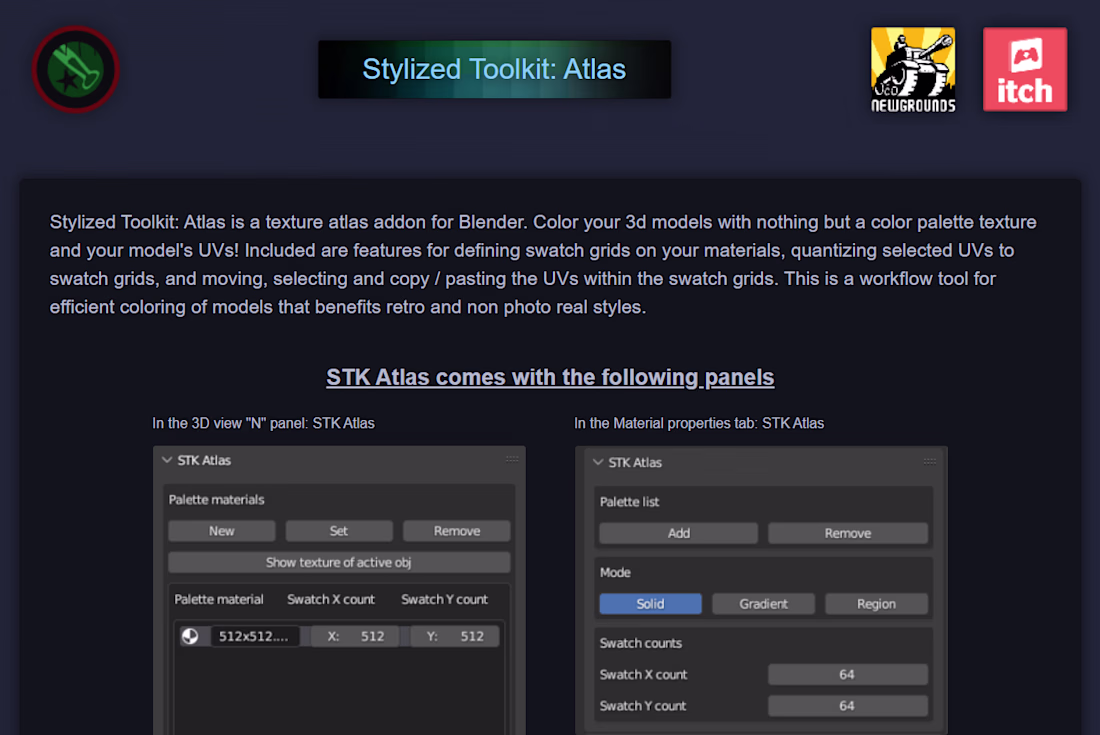Click the Stylized Toolkit: Atlas title banner
The height and width of the screenshot is (735, 1100).
click(495, 69)
